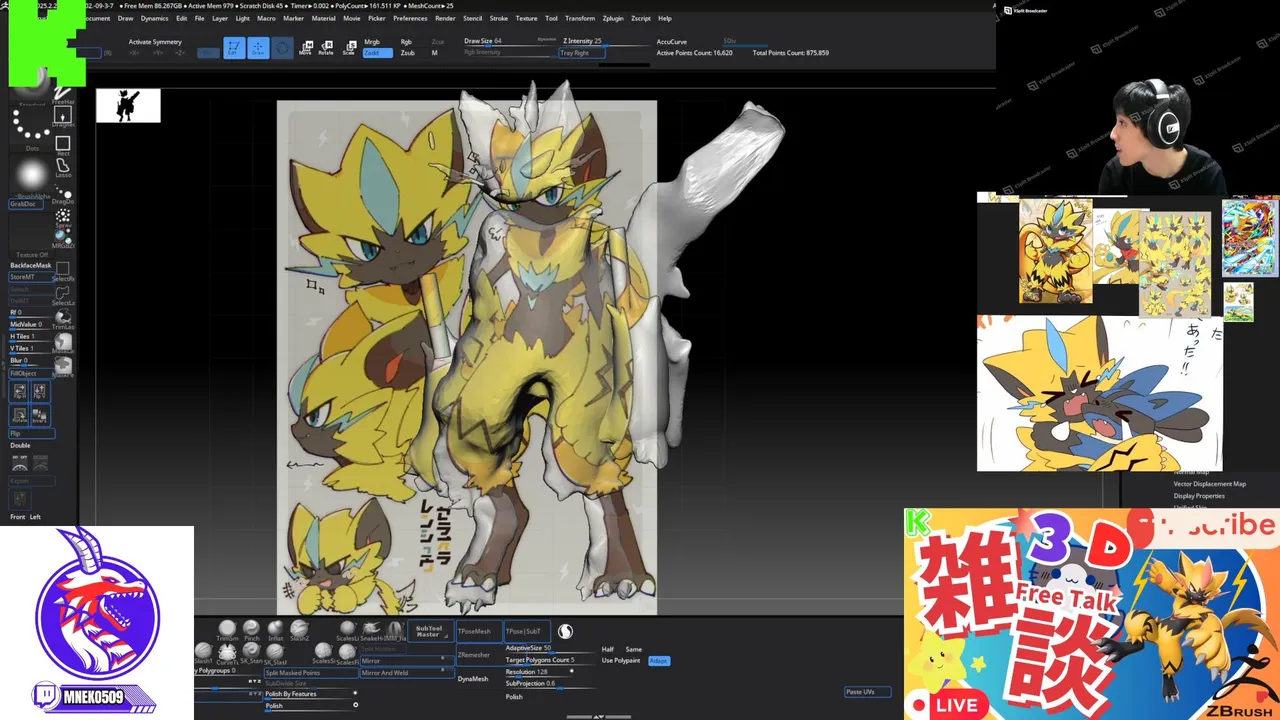Activate the Edit mode button

point(232,48)
